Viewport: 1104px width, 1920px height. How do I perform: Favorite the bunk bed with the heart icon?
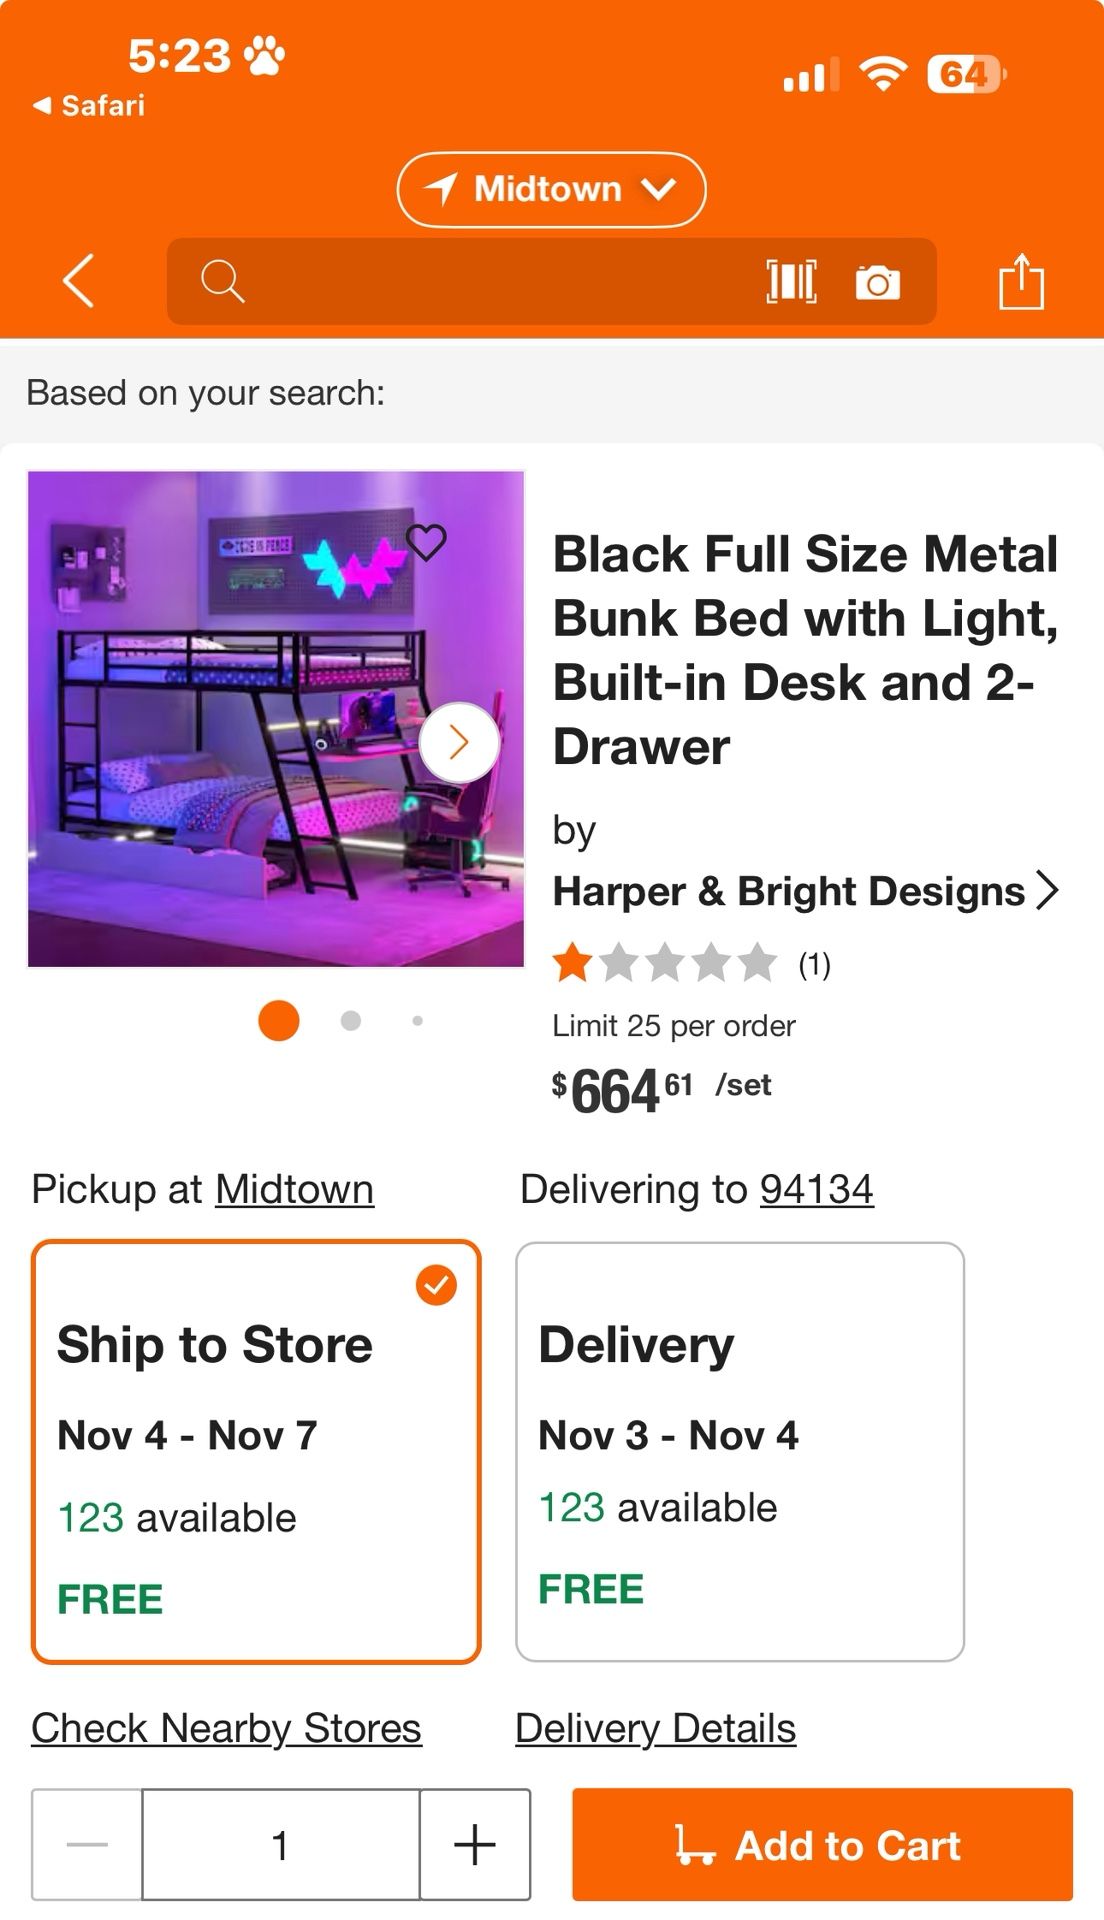(x=429, y=543)
